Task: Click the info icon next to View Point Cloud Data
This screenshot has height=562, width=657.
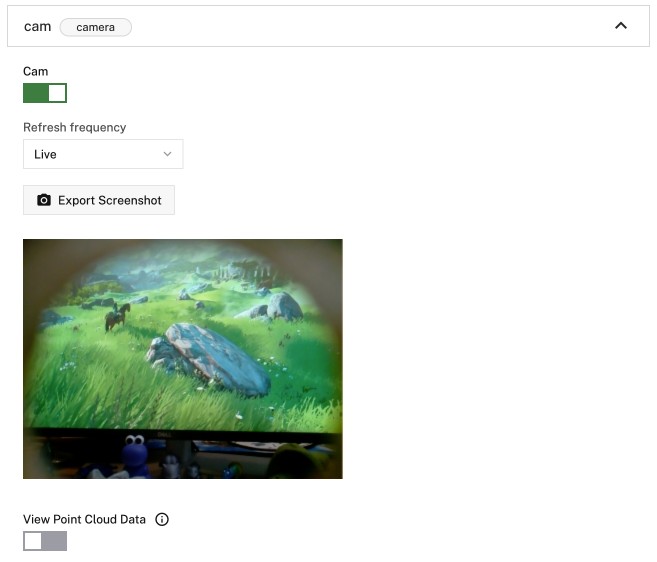Action: tap(162, 519)
